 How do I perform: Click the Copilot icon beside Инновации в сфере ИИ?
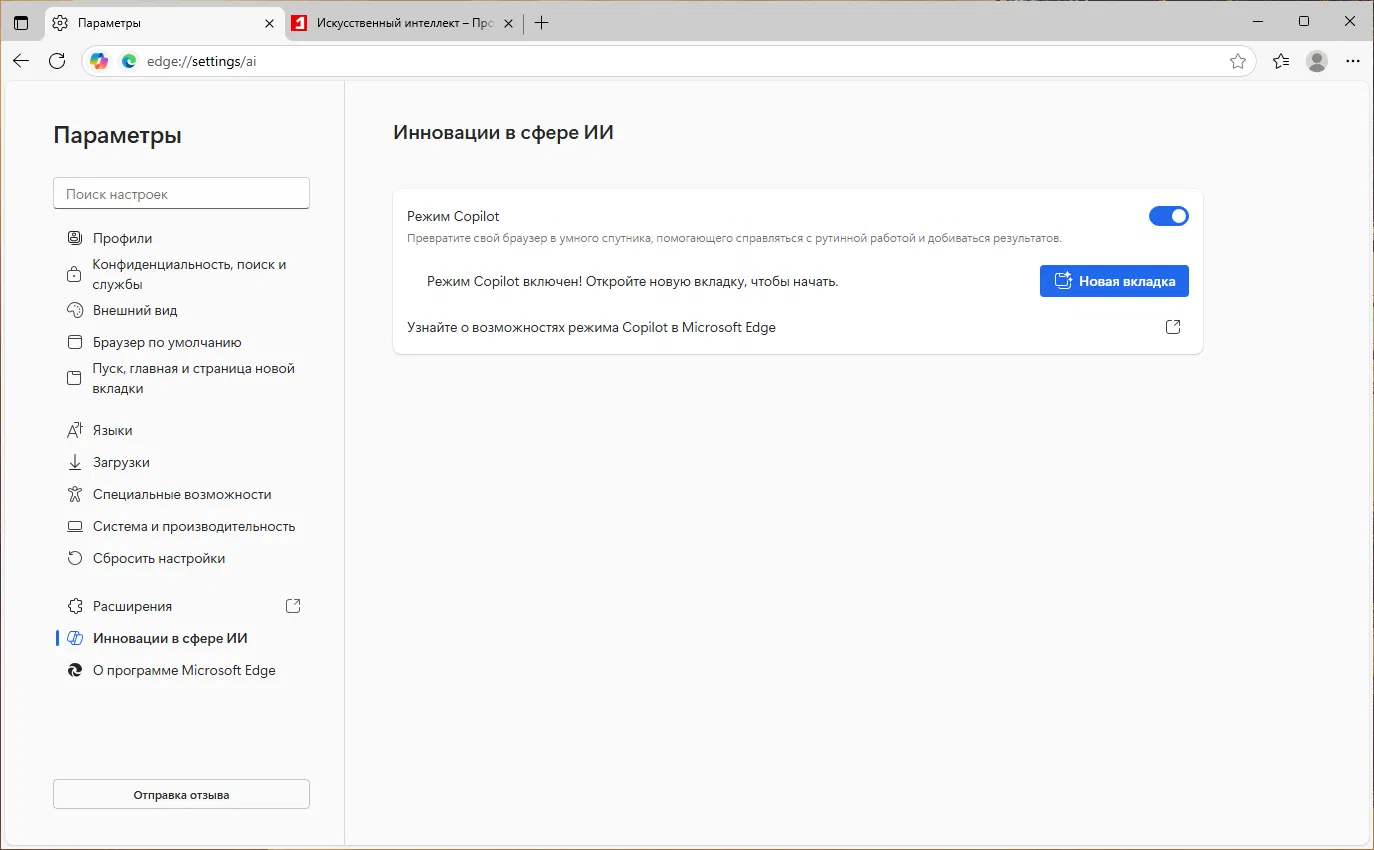click(74, 638)
